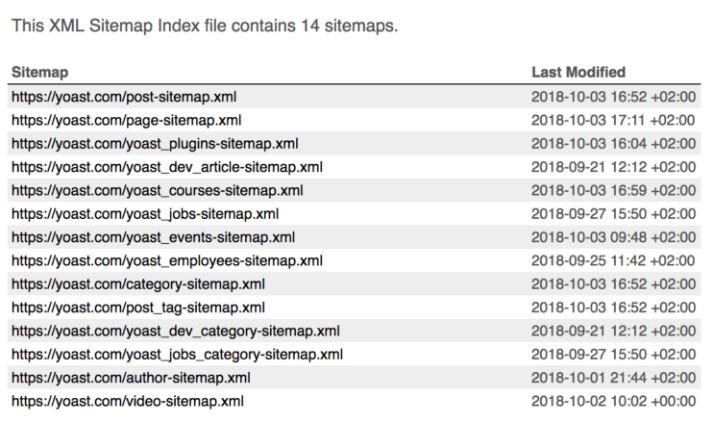The height and width of the screenshot is (422, 712).
Task: Open the post-sitemap.xml link
Action: (124, 97)
